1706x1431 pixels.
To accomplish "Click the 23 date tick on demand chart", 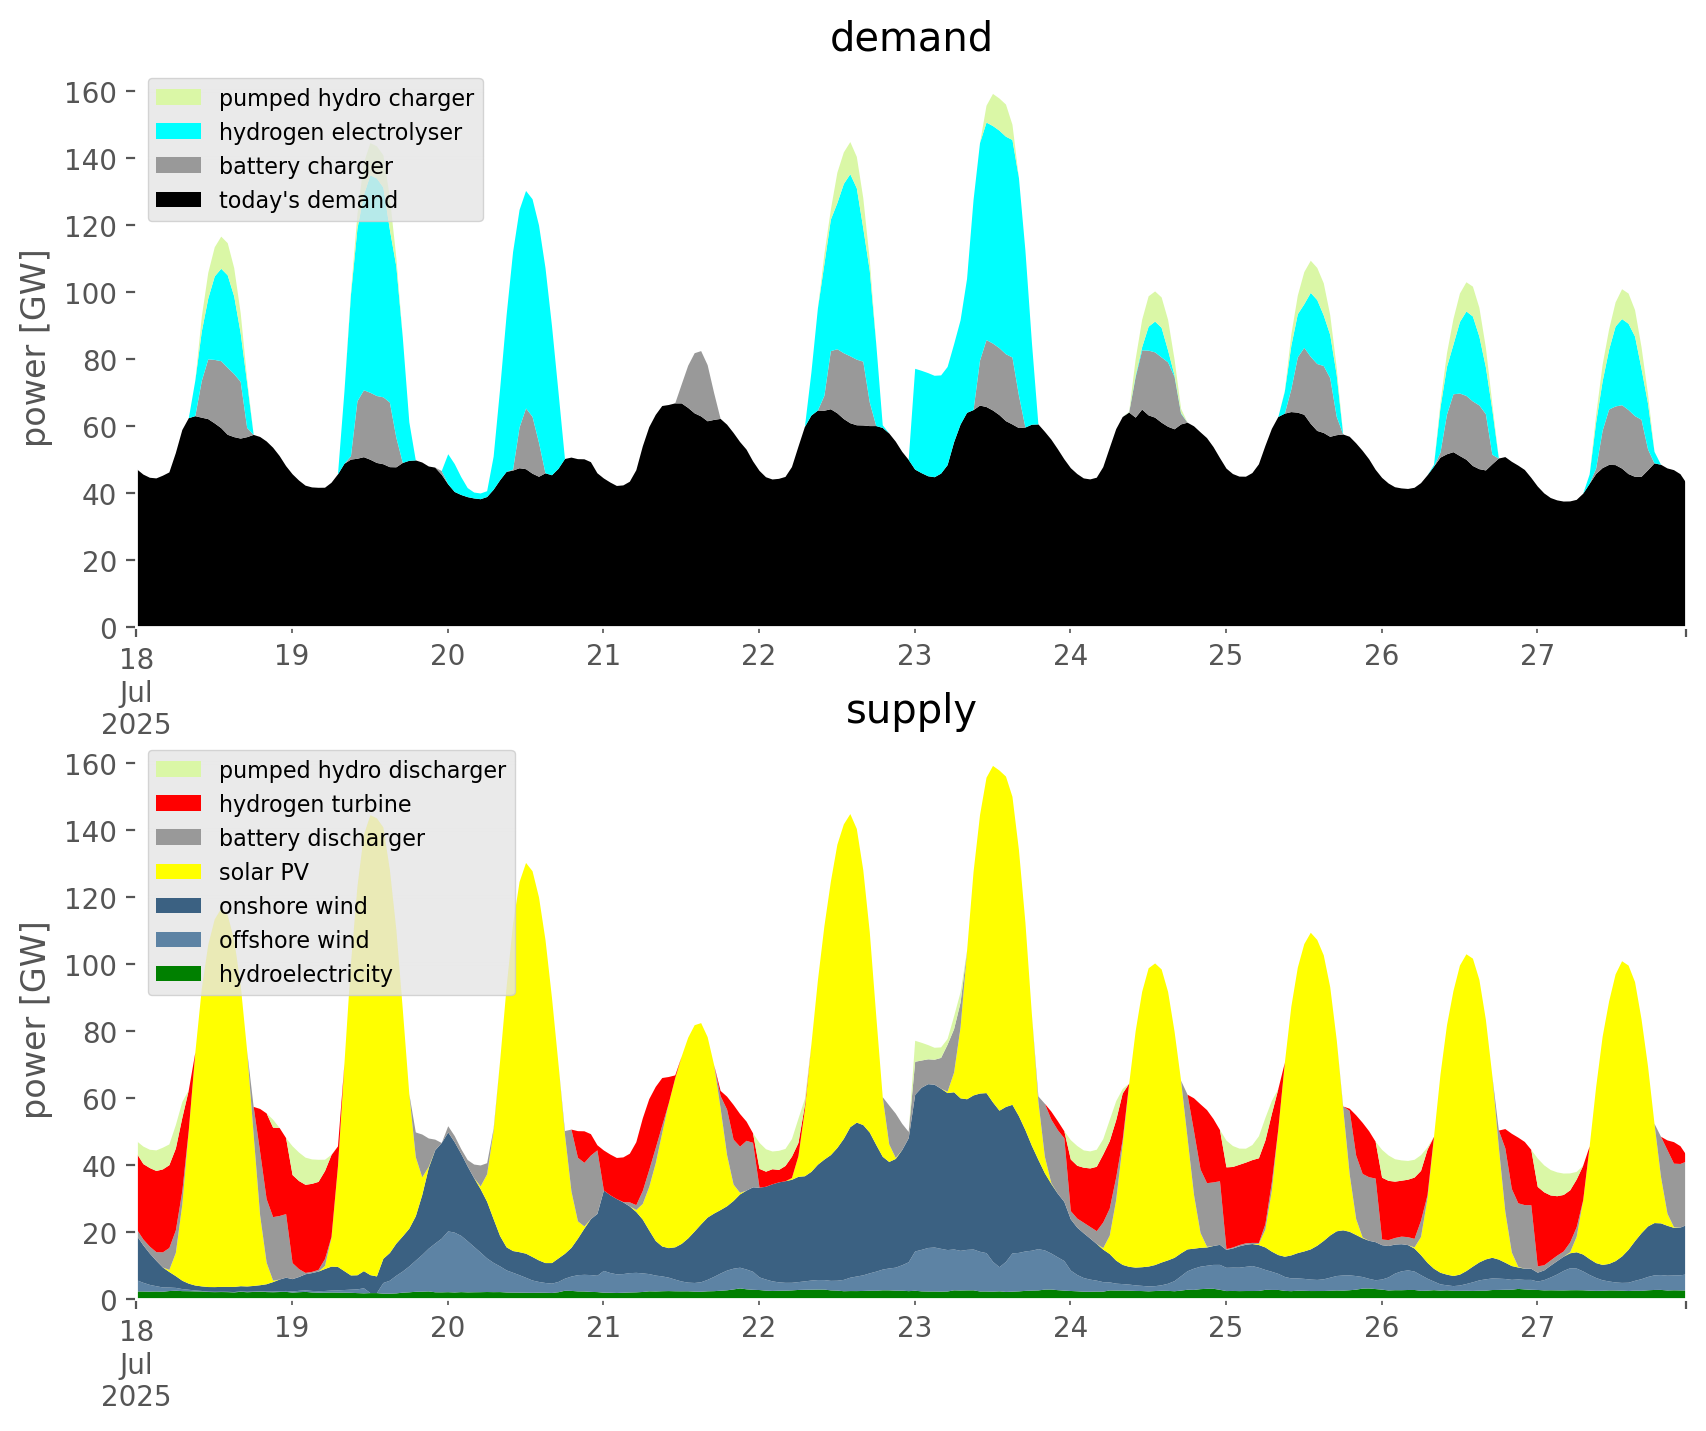I will pos(914,656).
